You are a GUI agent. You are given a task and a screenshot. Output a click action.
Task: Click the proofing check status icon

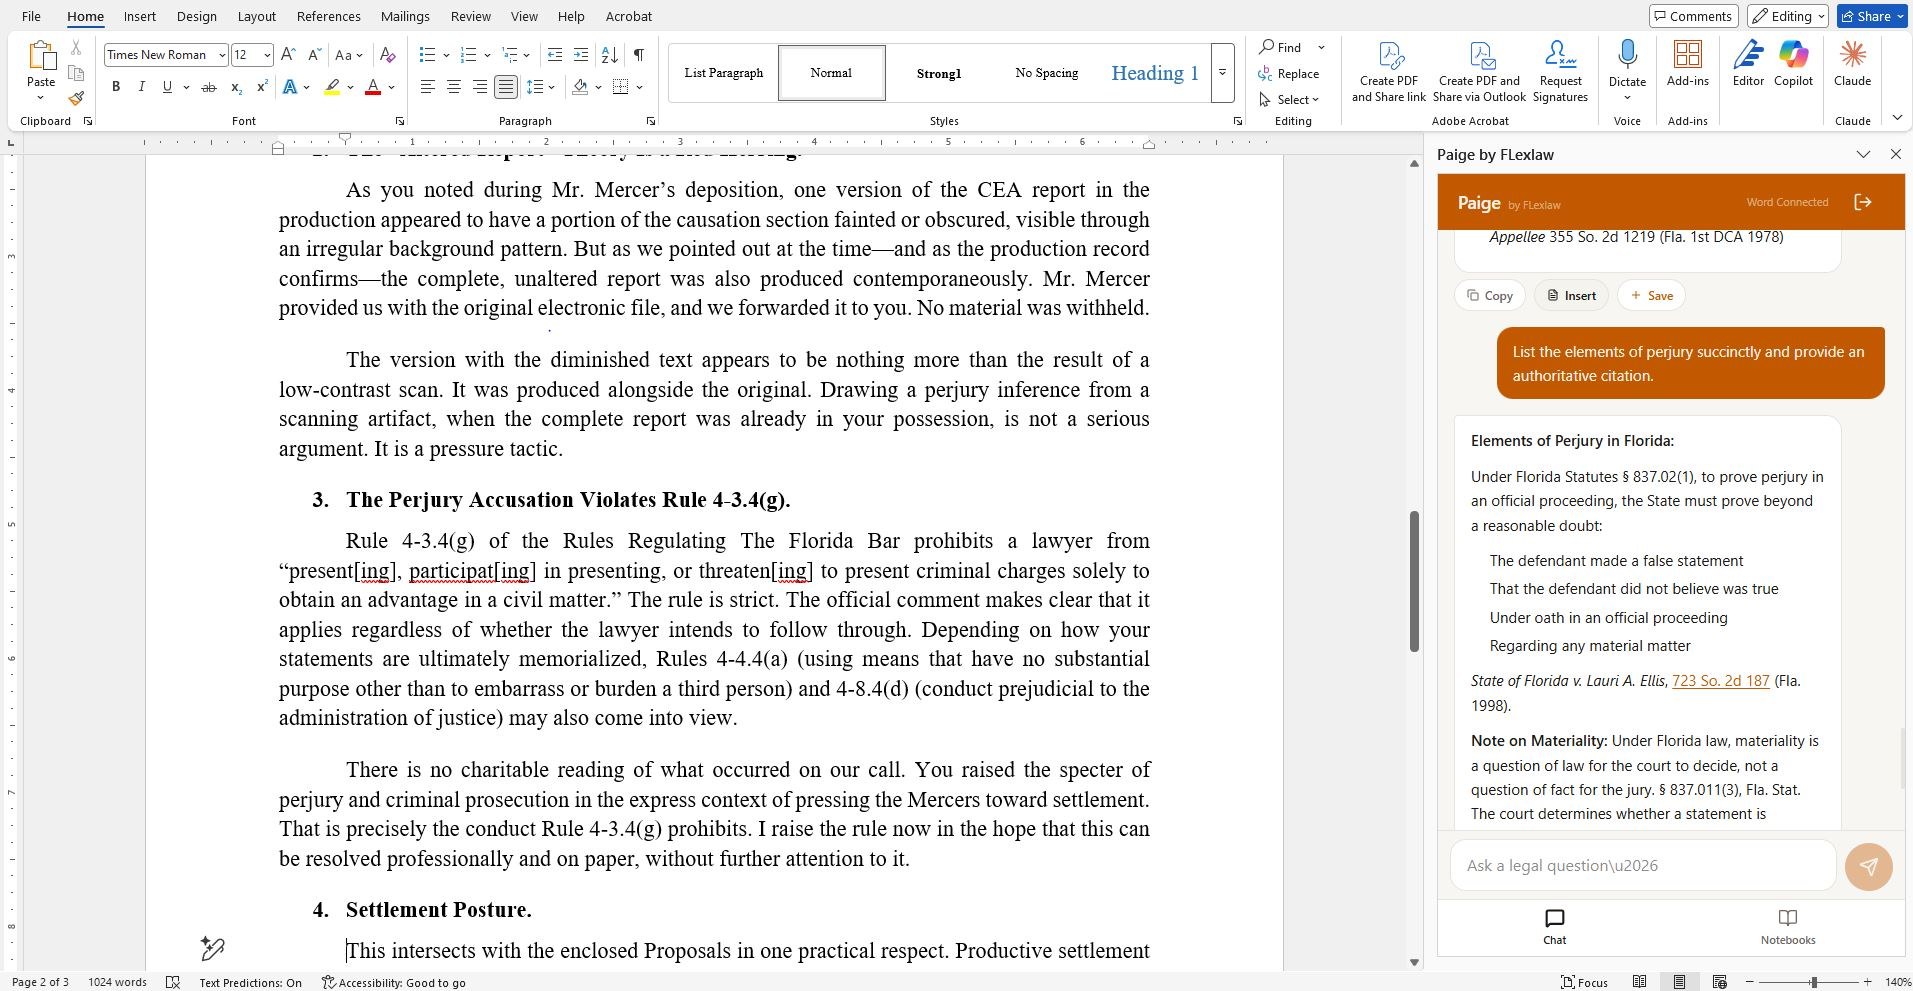[x=173, y=982]
